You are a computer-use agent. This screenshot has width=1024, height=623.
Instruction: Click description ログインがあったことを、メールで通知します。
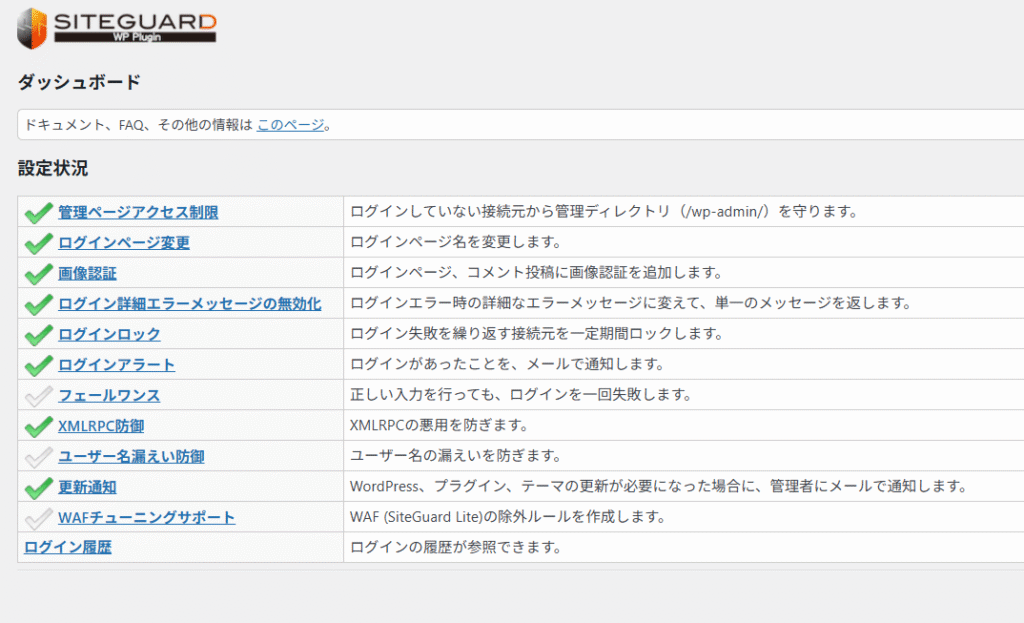[507, 364]
